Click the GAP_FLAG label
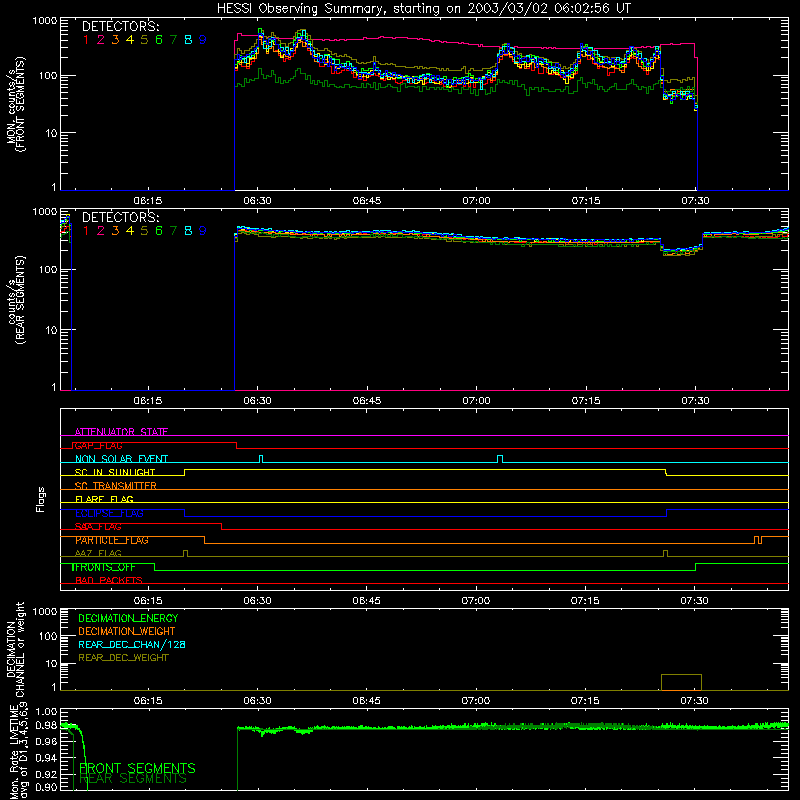The width and height of the screenshot is (800, 800). (x=98, y=445)
